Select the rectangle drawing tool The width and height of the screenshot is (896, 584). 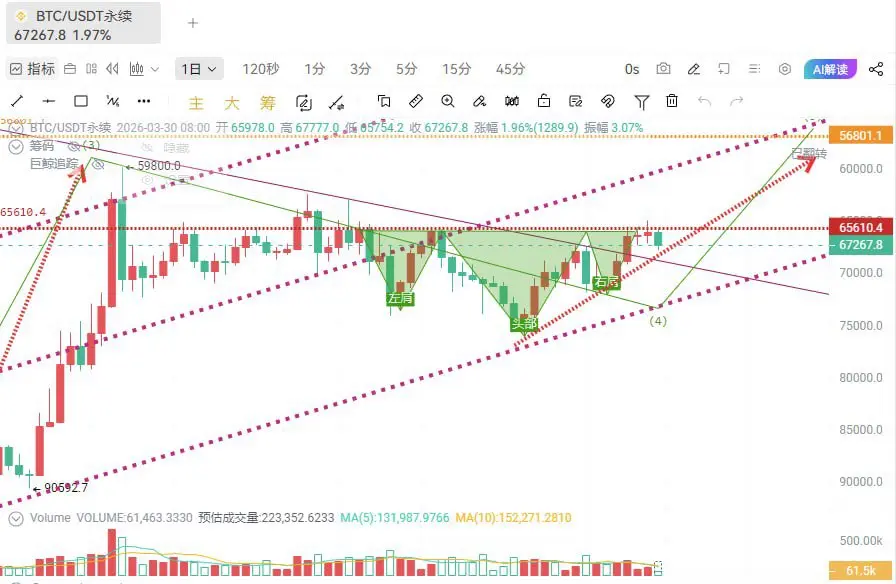pos(81,101)
